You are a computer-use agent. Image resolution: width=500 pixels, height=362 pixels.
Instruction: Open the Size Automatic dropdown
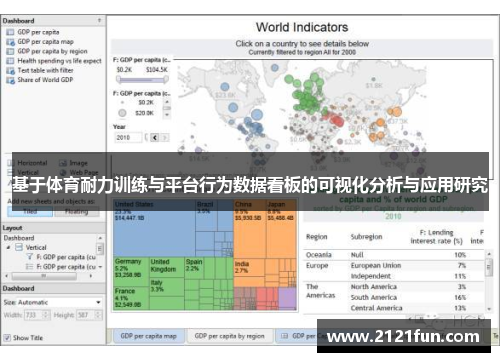tap(98, 302)
